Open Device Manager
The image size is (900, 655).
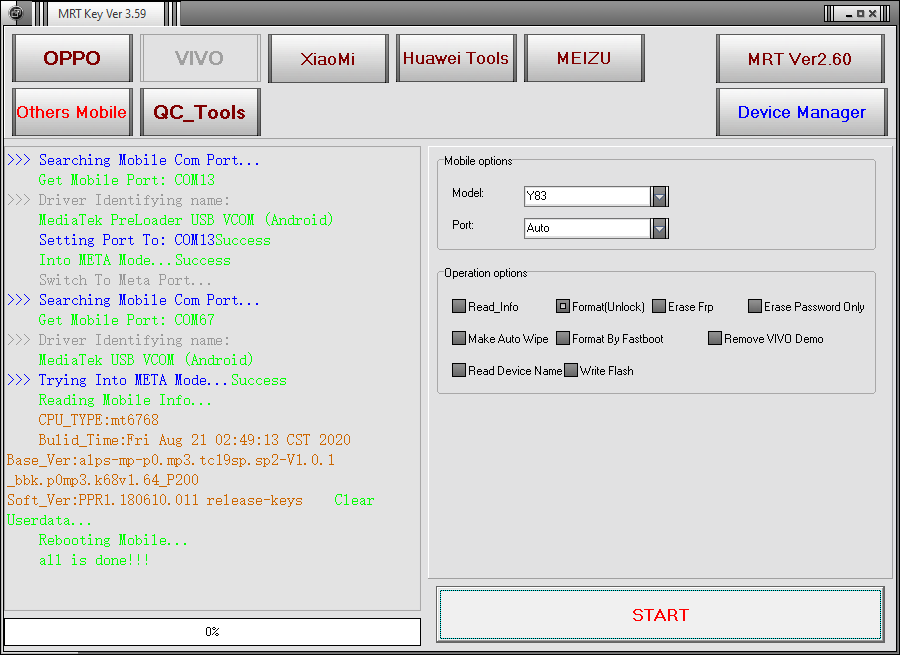pyautogui.click(x=801, y=112)
